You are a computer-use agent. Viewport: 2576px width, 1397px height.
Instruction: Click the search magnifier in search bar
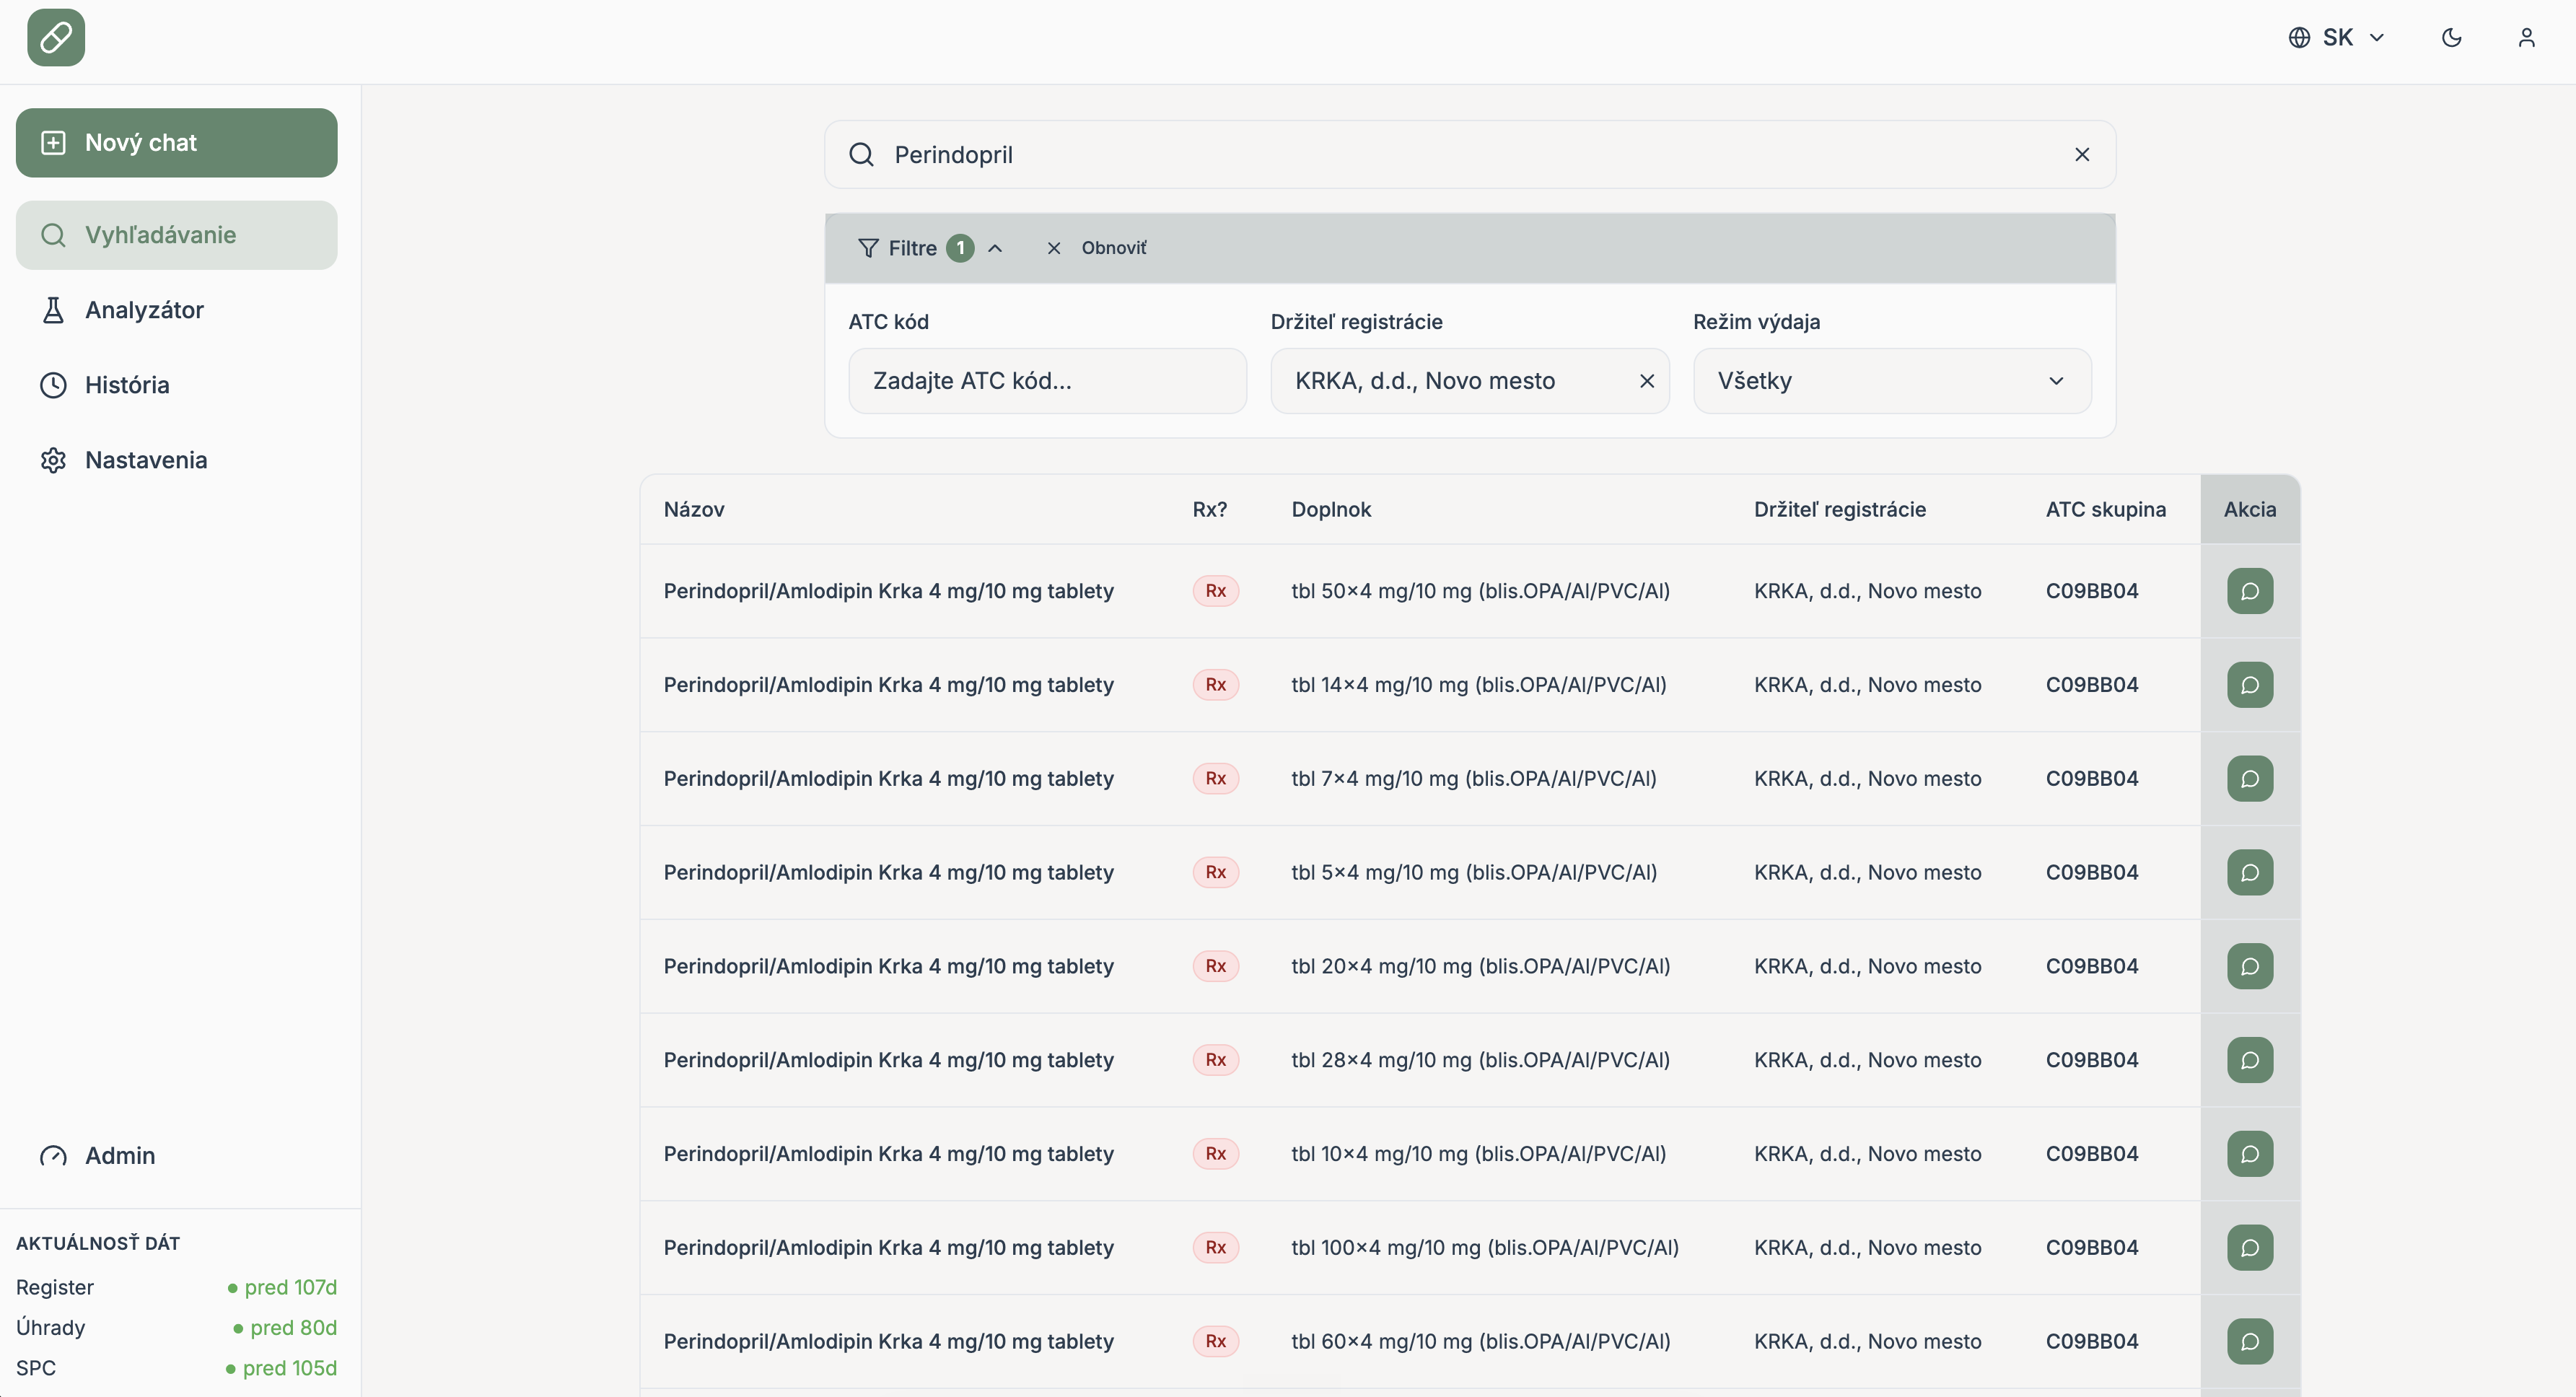(861, 155)
